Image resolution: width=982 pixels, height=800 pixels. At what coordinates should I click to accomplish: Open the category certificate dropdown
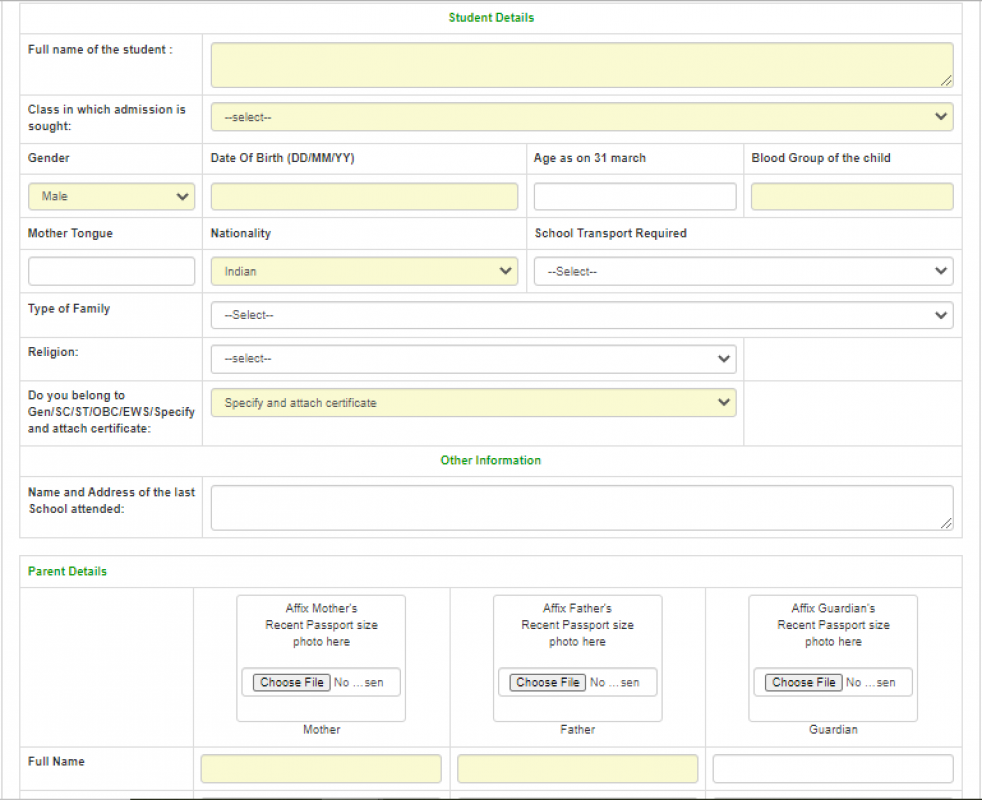[x=472, y=403]
